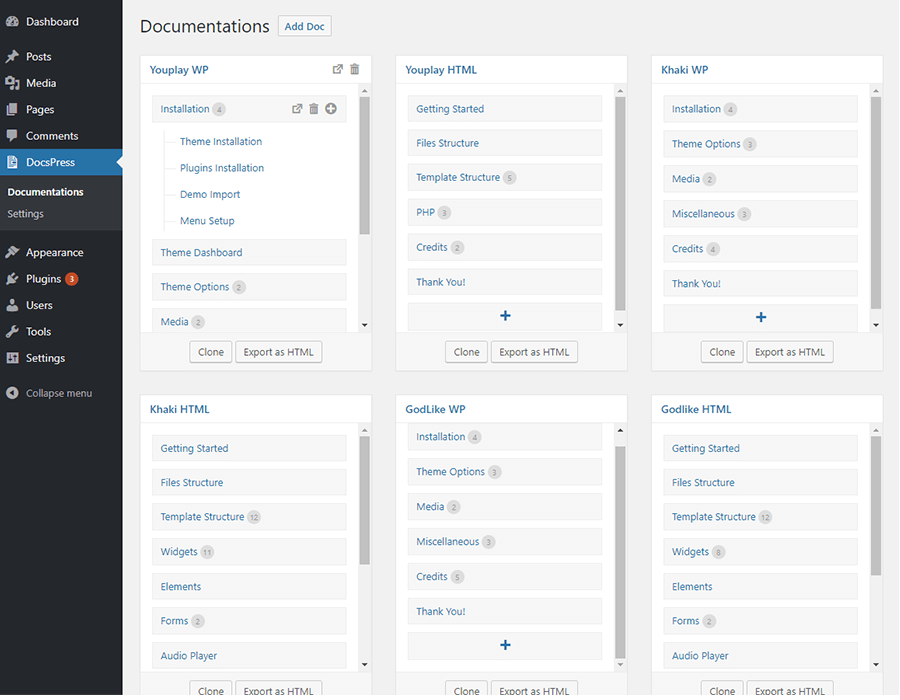Open Demo Import article
This screenshot has height=700, width=900.
pyautogui.click(x=210, y=195)
